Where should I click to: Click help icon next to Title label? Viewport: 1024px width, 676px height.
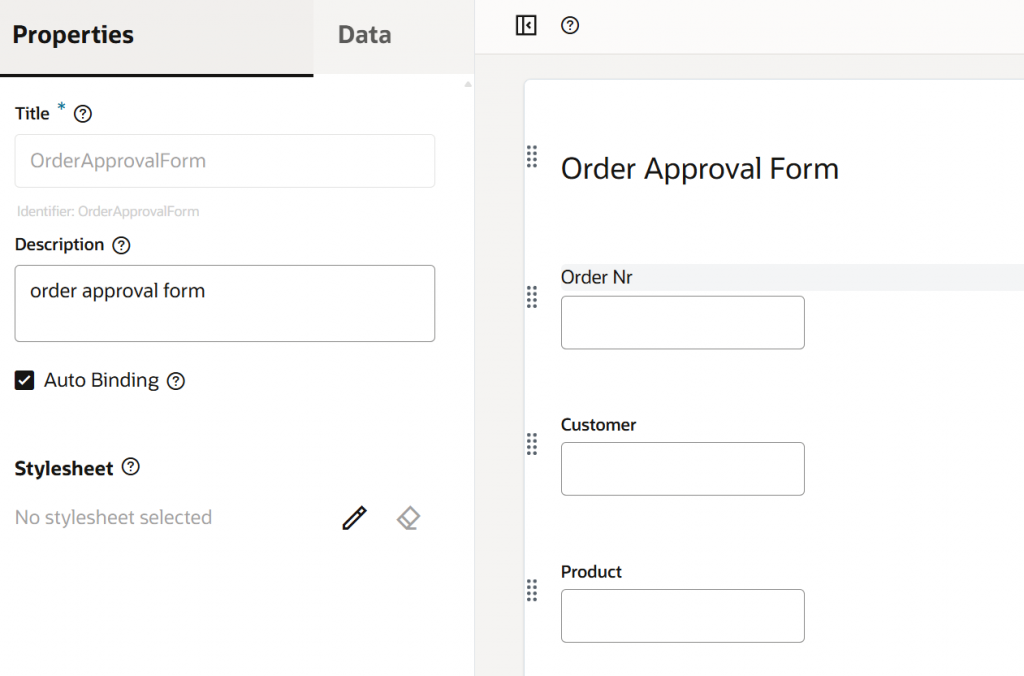(84, 114)
